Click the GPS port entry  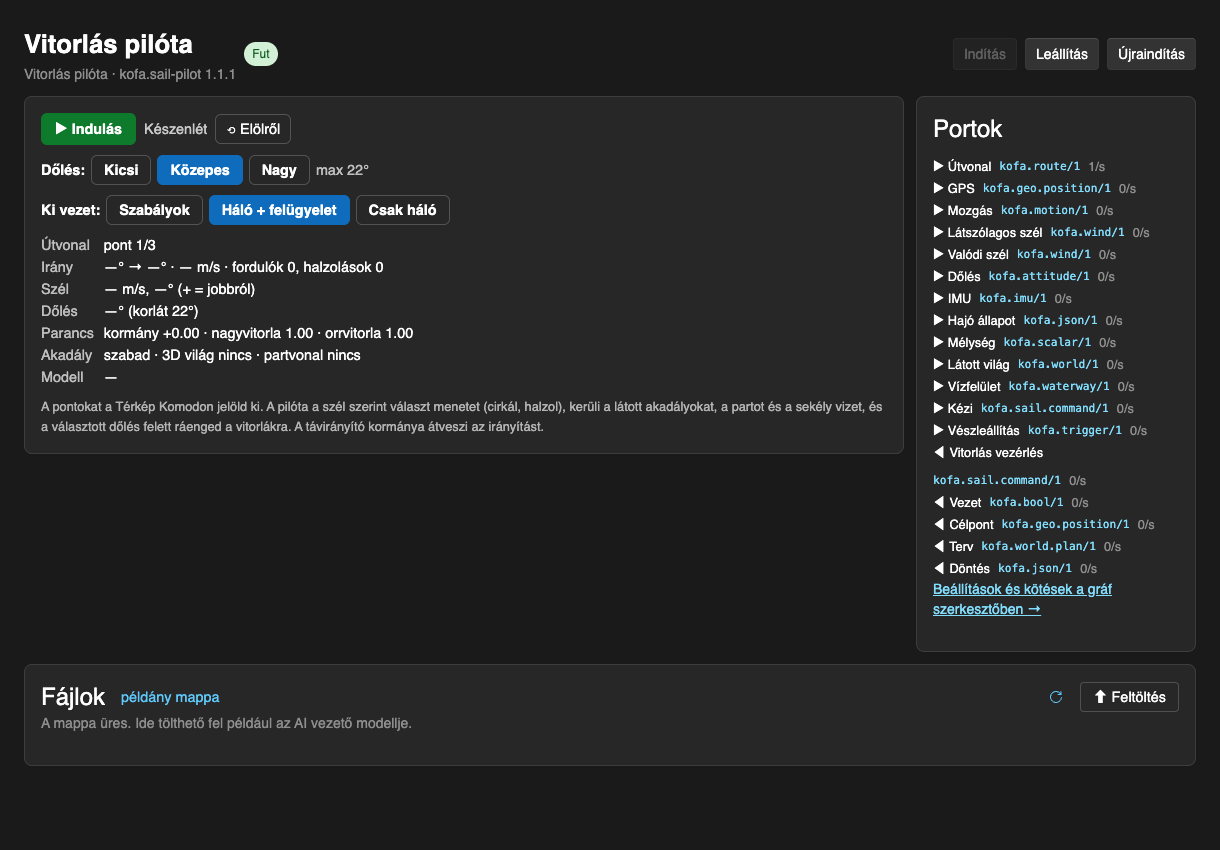point(1034,188)
